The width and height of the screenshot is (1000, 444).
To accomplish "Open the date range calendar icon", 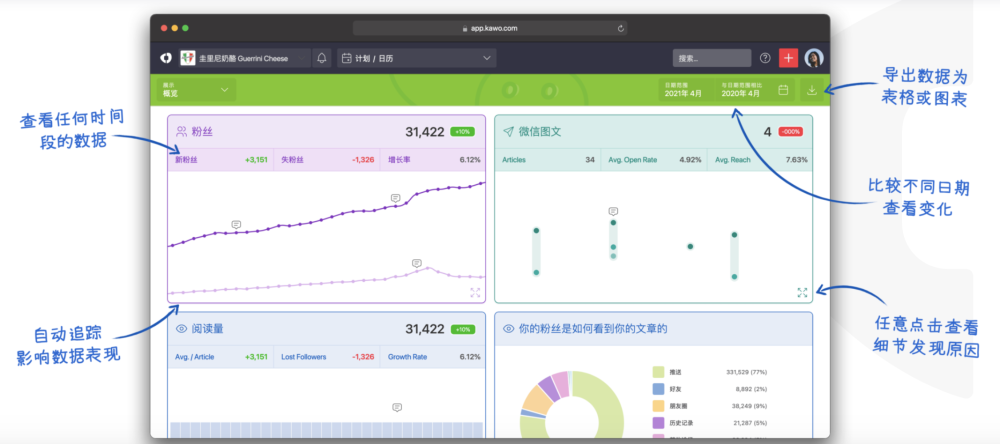I will click(x=783, y=90).
